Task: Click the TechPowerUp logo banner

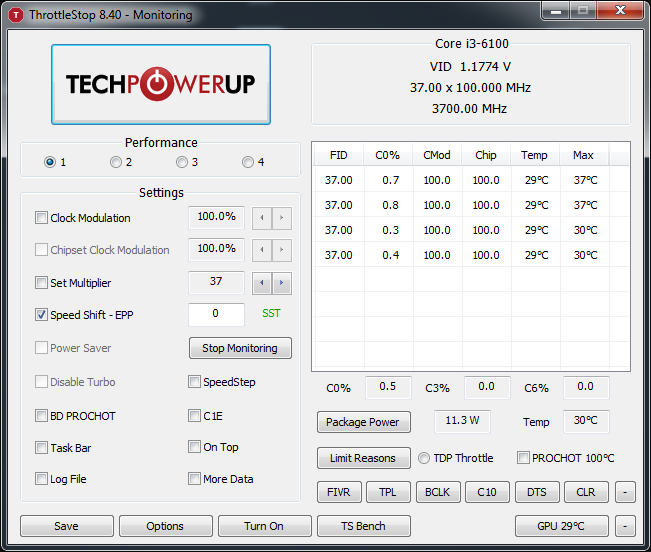Action: pos(161,84)
